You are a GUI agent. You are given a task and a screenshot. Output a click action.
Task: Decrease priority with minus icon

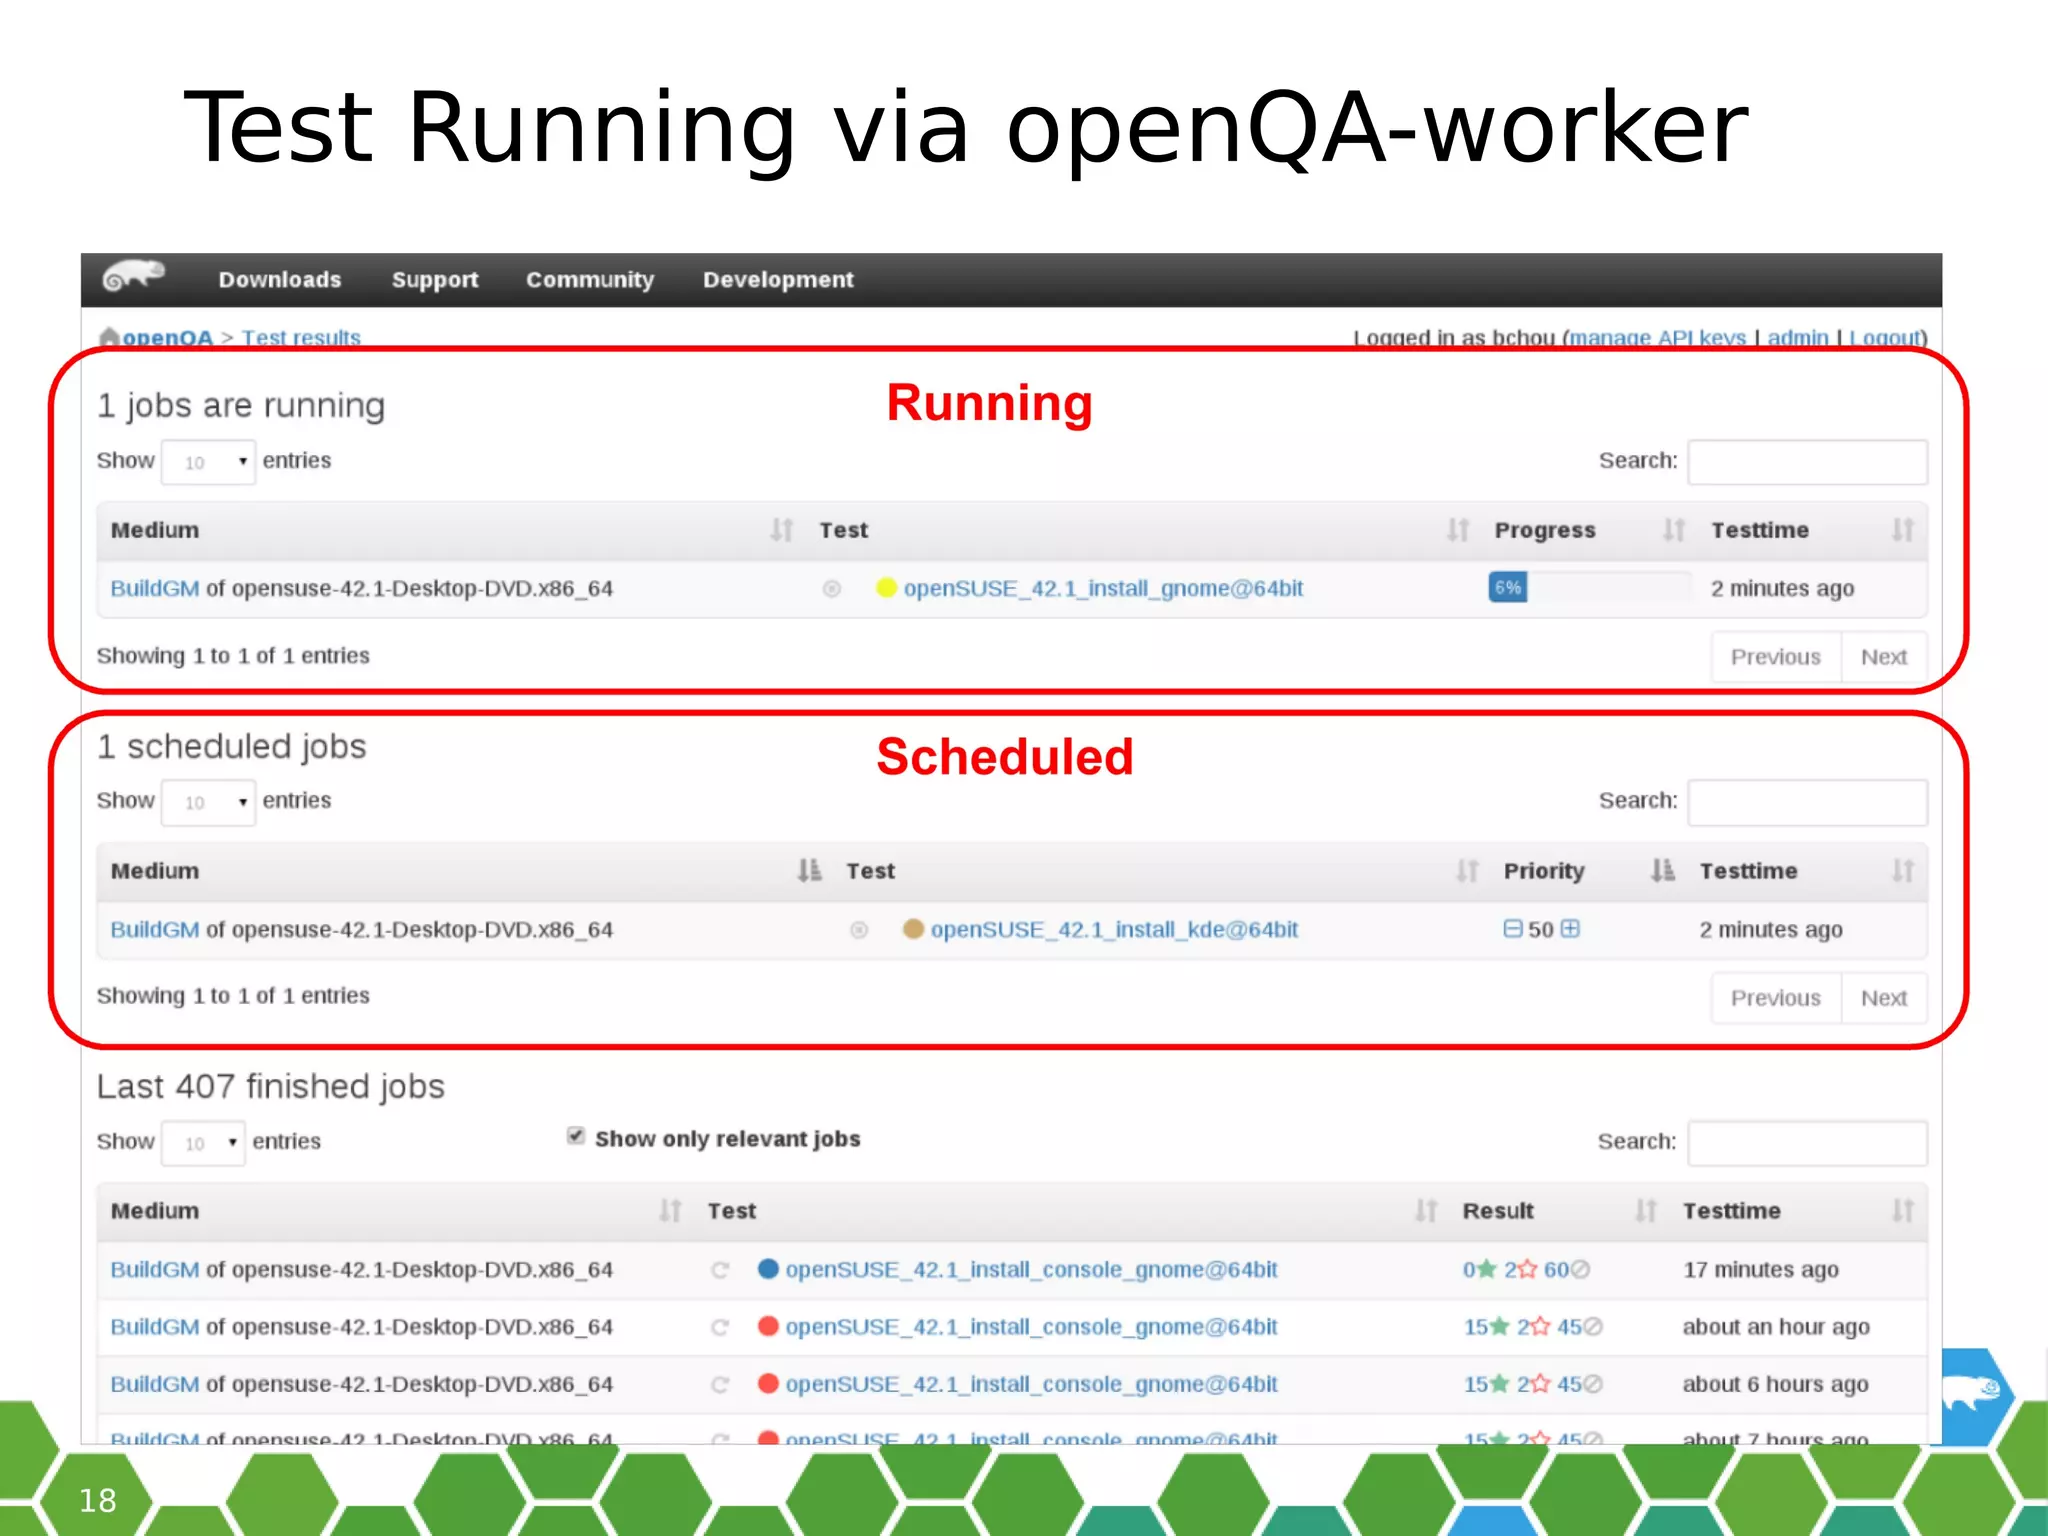coord(1512,929)
